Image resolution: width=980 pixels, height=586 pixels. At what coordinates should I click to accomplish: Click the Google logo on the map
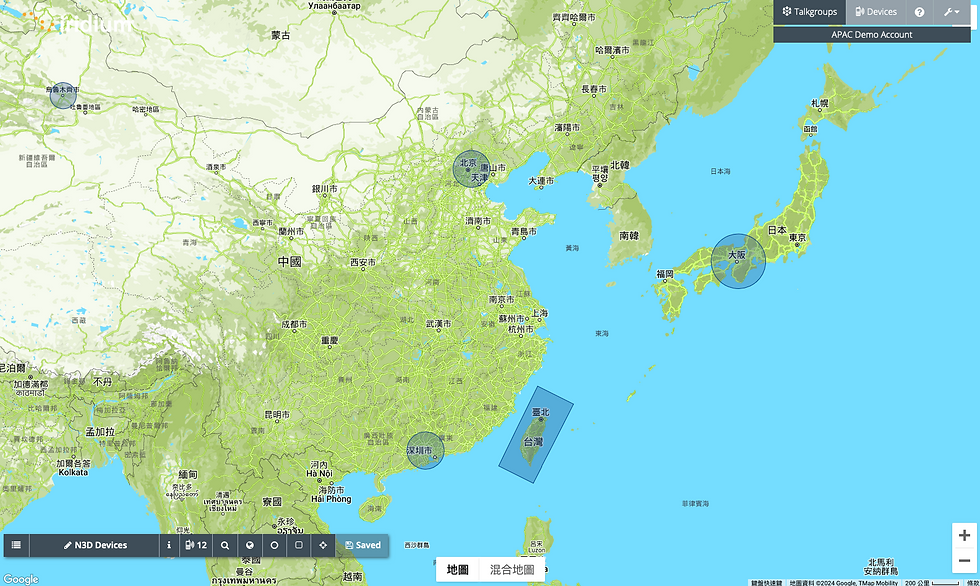pos(21,579)
